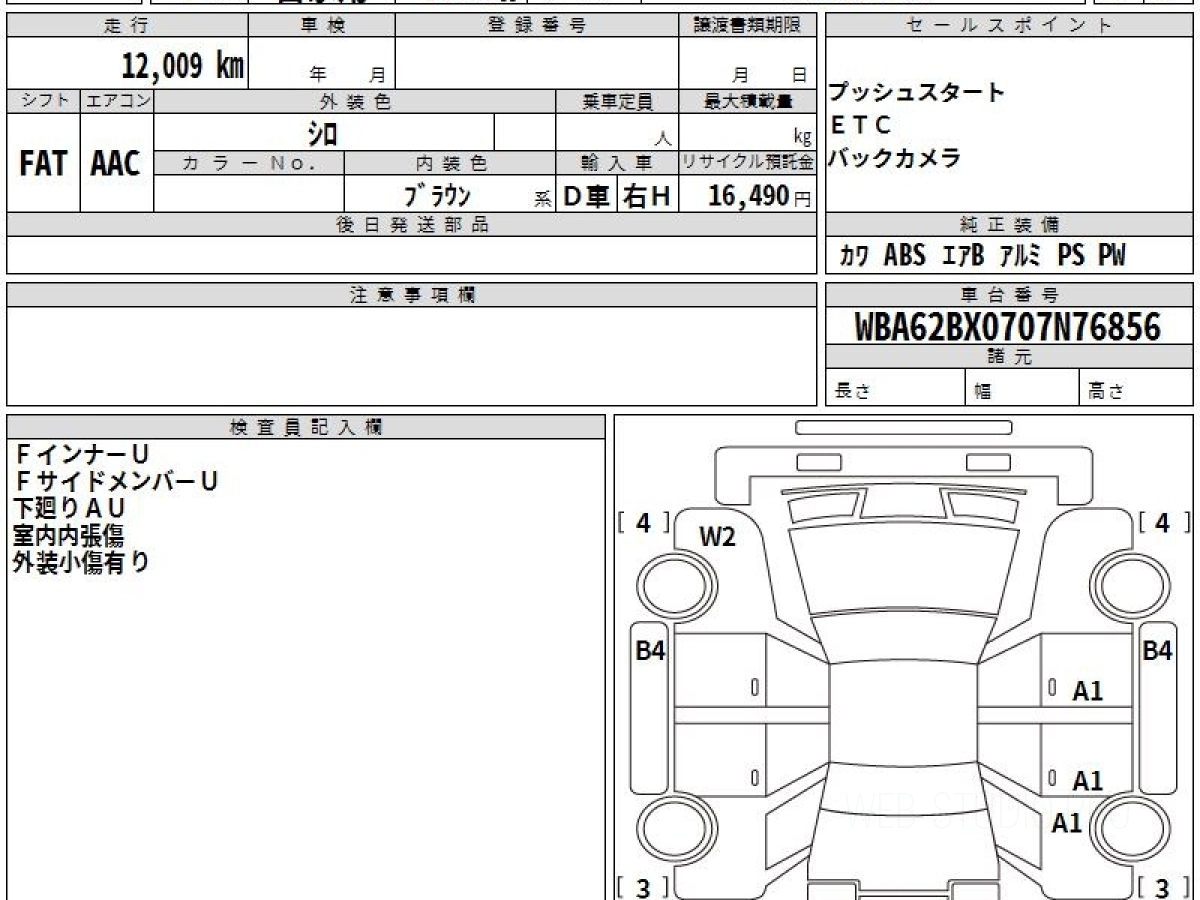Click the PS equipment entry

point(1071,257)
